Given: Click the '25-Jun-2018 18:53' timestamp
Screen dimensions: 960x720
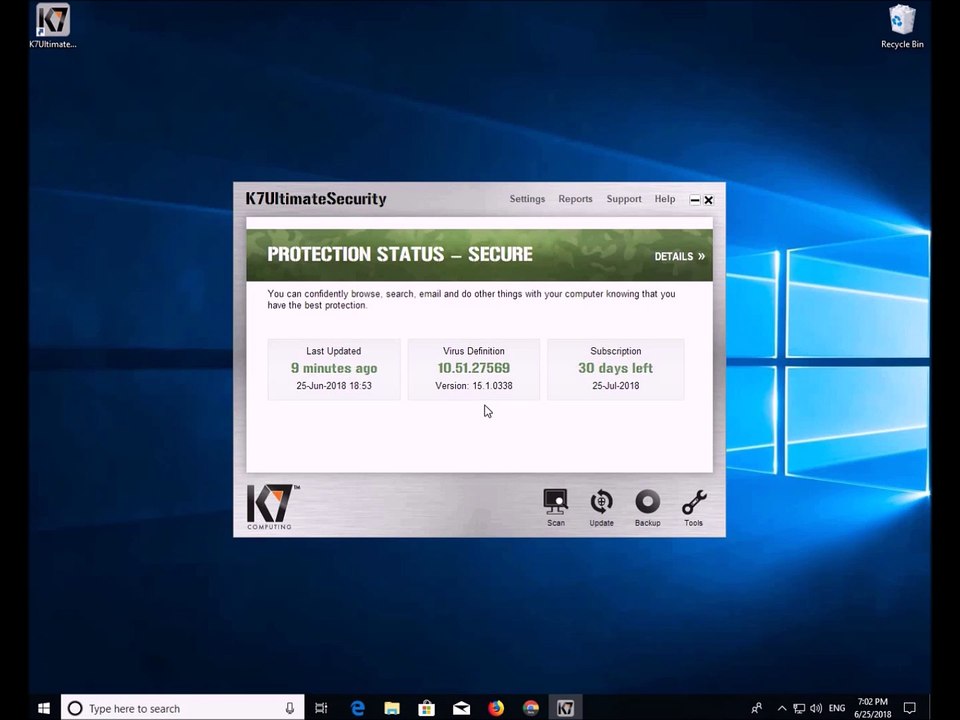Looking at the screenshot, I should click(x=334, y=386).
